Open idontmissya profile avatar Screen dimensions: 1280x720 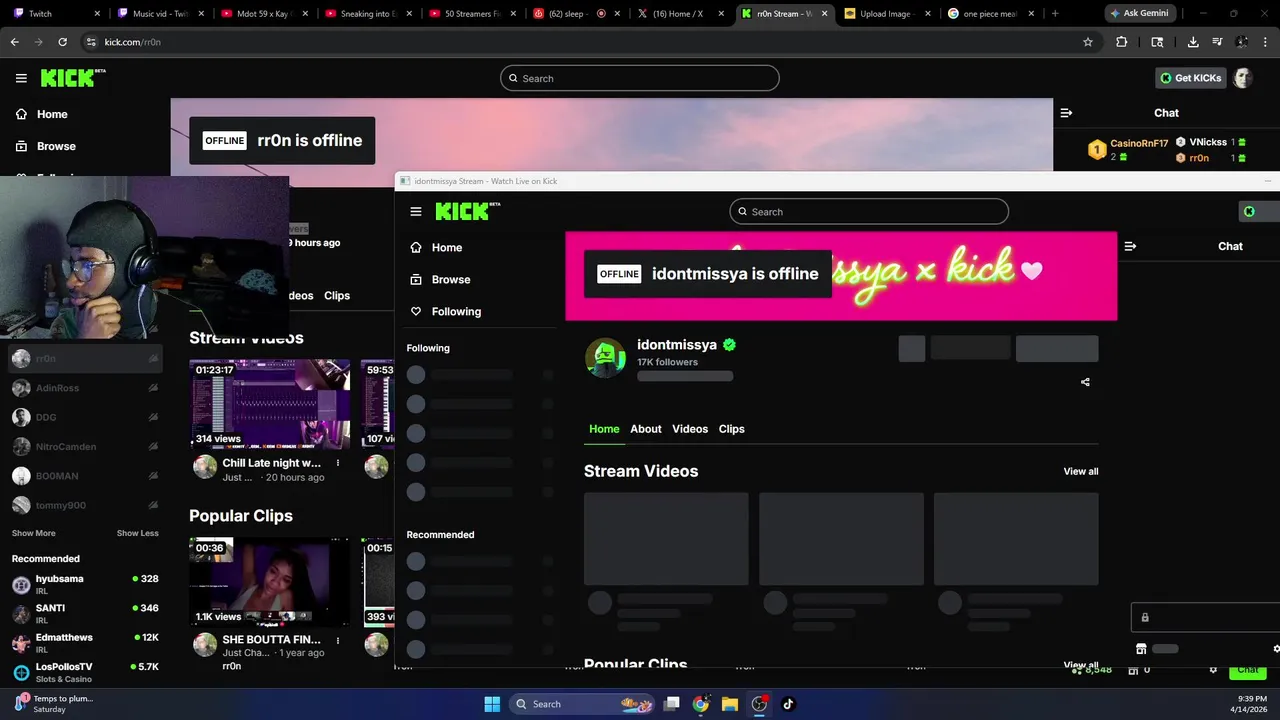pos(605,358)
